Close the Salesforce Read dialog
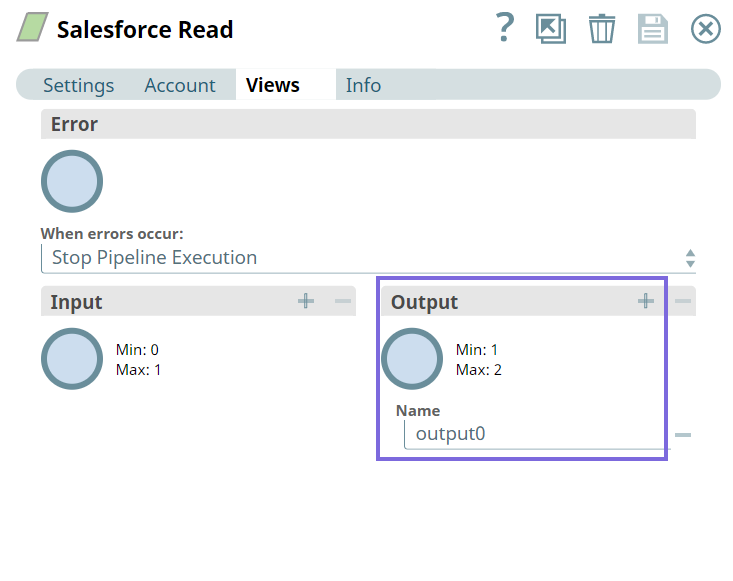The image size is (733, 581). pos(705,29)
